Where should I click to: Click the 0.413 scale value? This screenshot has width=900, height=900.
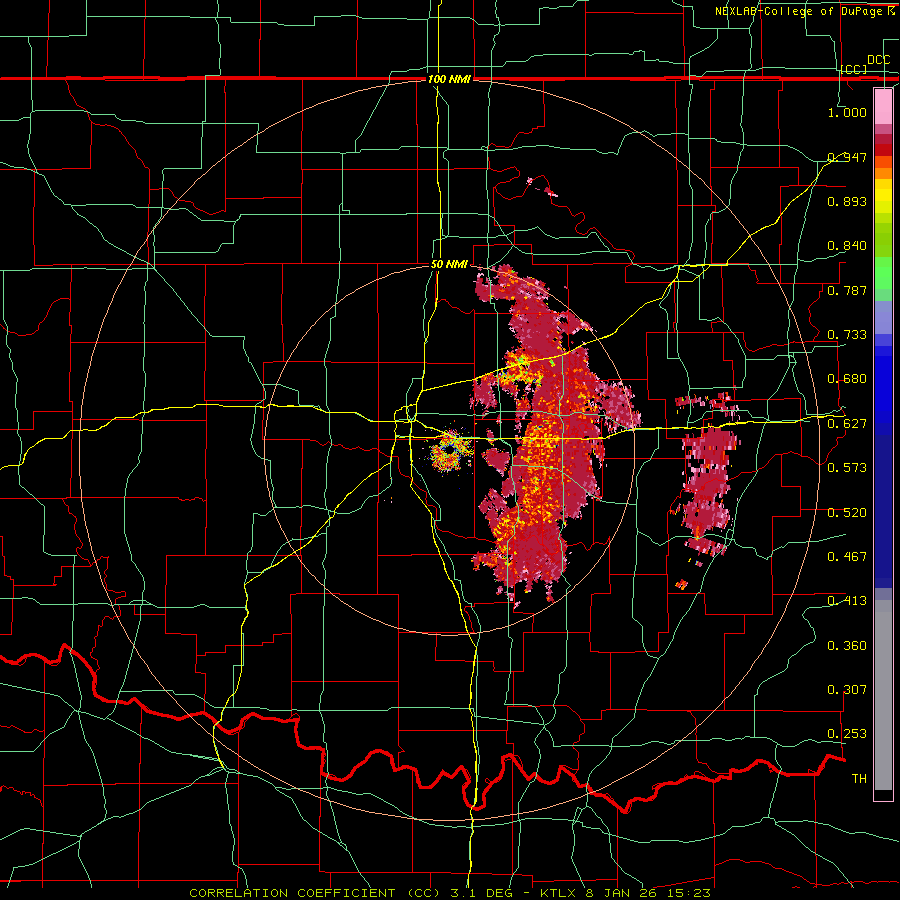pyautogui.click(x=847, y=601)
